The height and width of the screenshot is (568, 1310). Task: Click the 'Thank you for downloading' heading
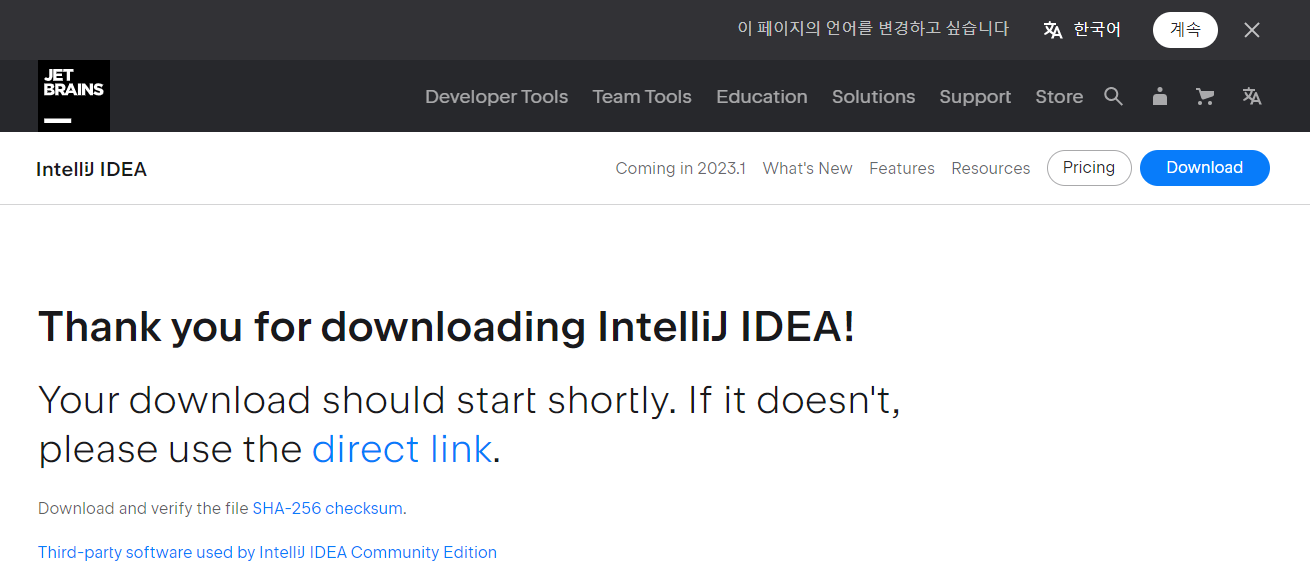coord(447,327)
